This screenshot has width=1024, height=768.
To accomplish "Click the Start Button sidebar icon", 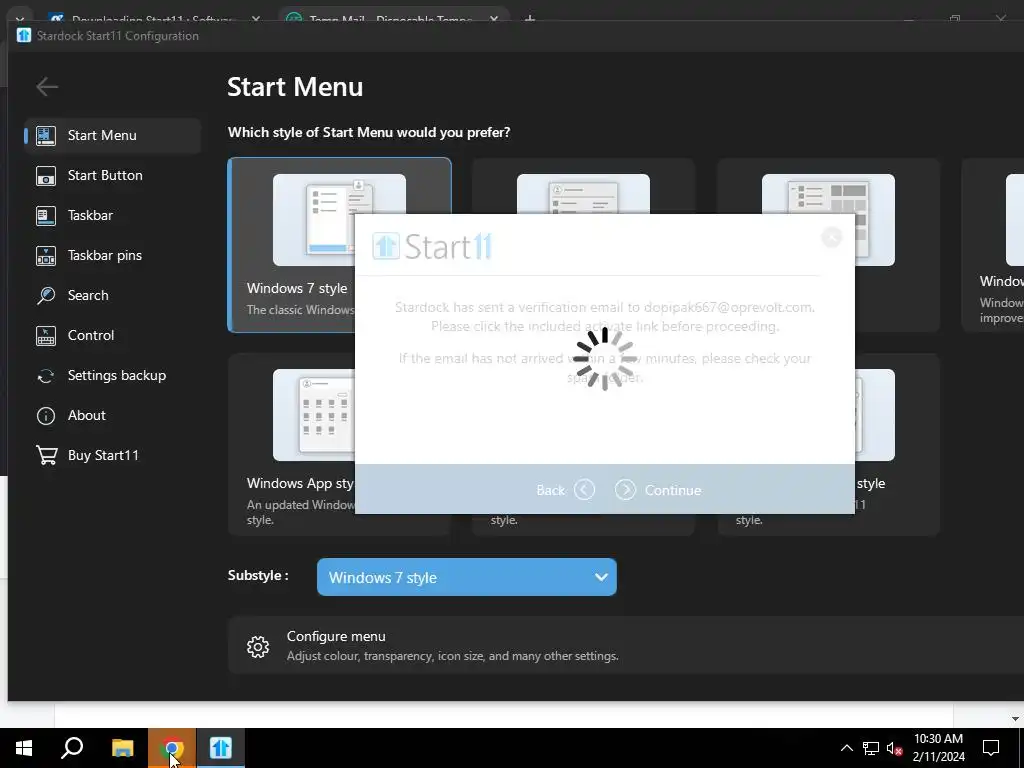I will coord(46,175).
